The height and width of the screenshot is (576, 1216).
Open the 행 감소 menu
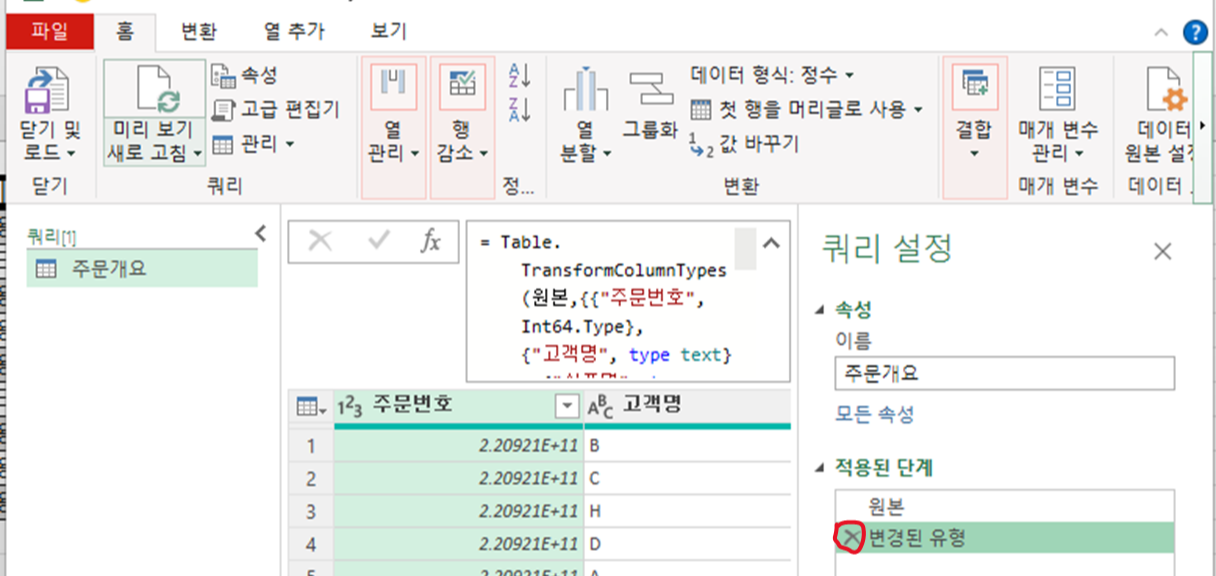[462, 126]
